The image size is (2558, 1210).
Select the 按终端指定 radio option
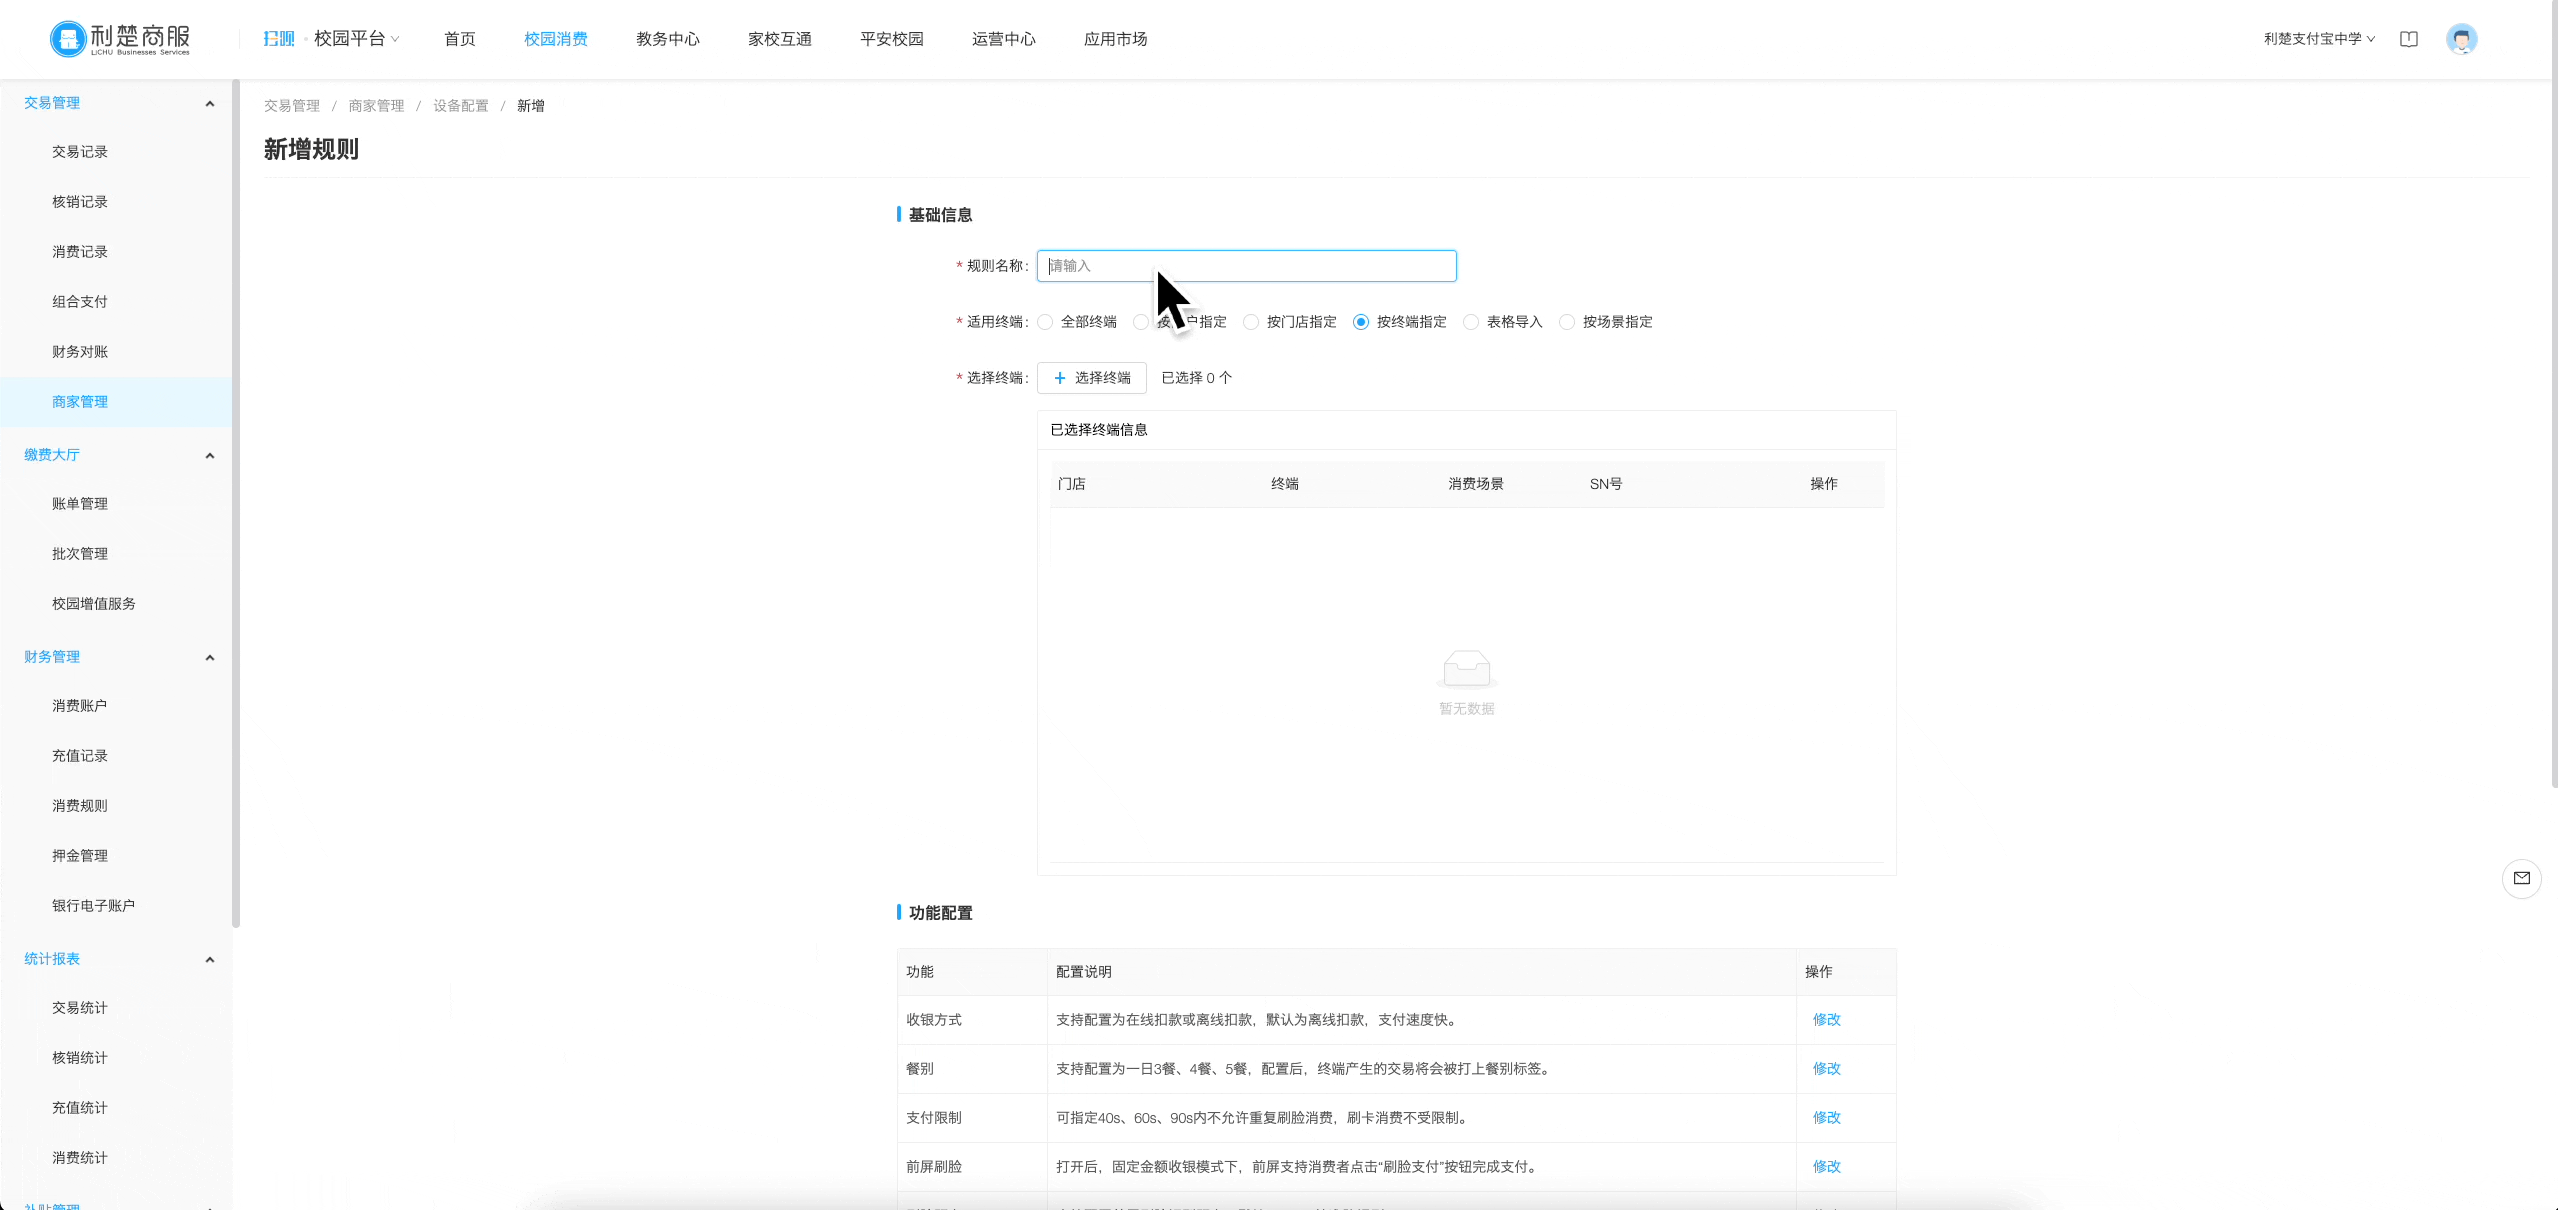pyautogui.click(x=1361, y=322)
